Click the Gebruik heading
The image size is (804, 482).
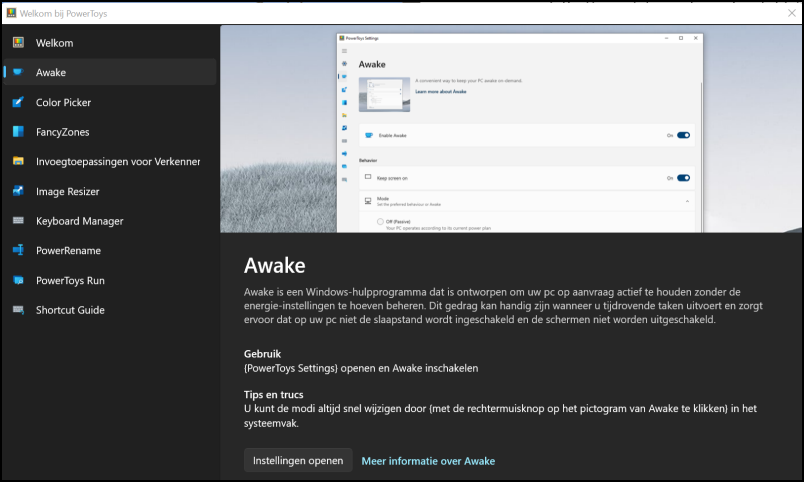point(263,353)
